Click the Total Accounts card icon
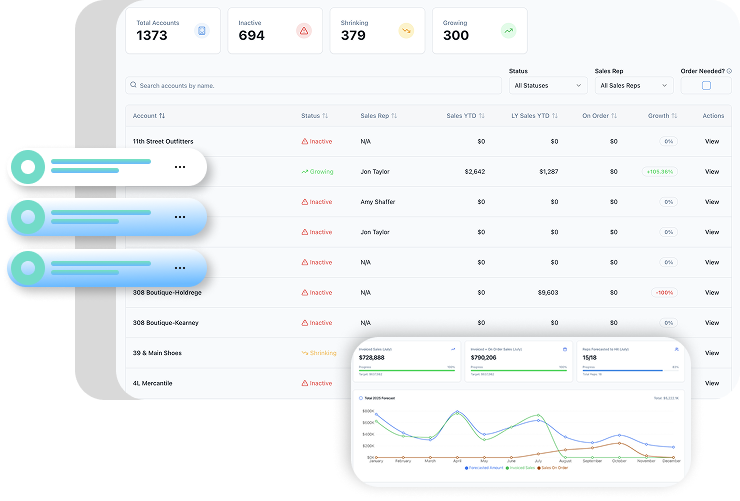Image resolution: width=740 pixels, height=501 pixels. coord(201,31)
